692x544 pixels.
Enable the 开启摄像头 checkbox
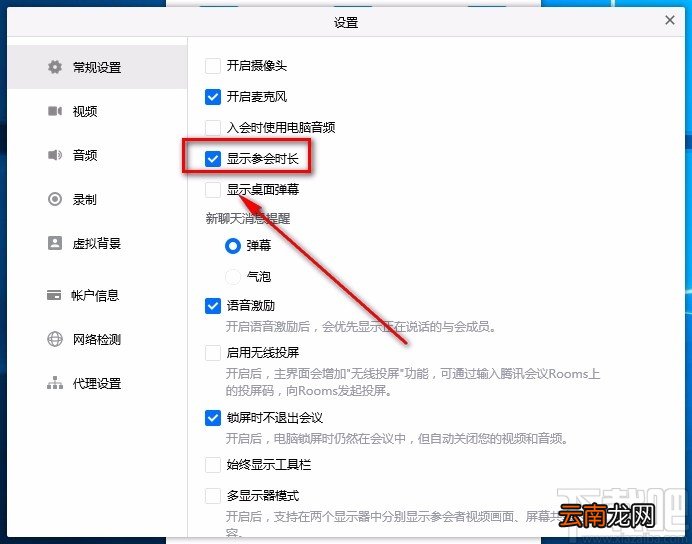point(213,66)
